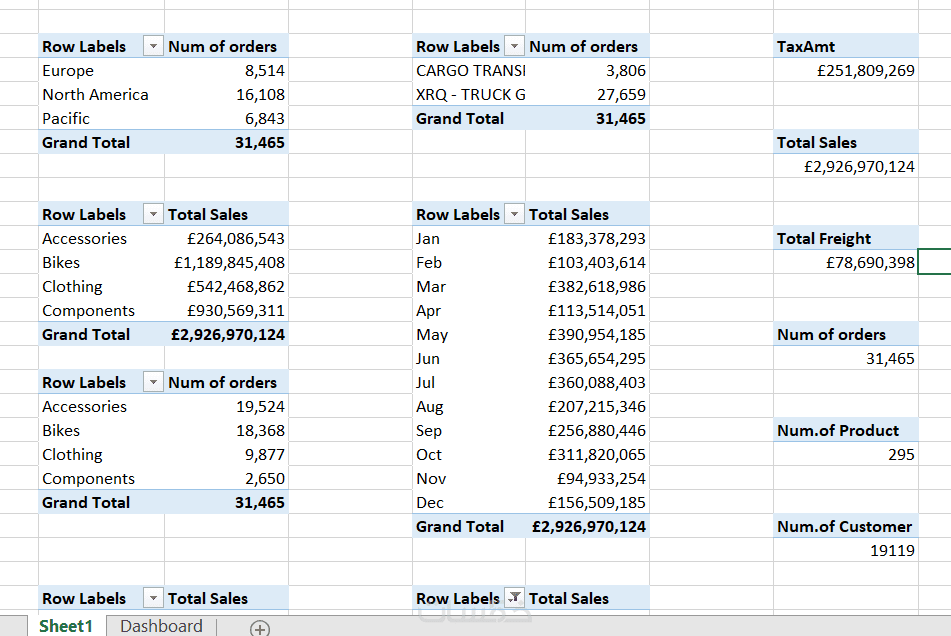The width and height of the screenshot is (951, 636).
Task: Select the North America row label cell
Action: pos(95,95)
